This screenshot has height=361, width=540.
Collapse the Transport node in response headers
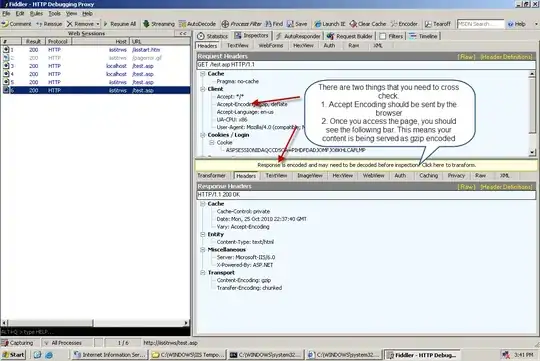pyautogui.click(x=203, y=272)
